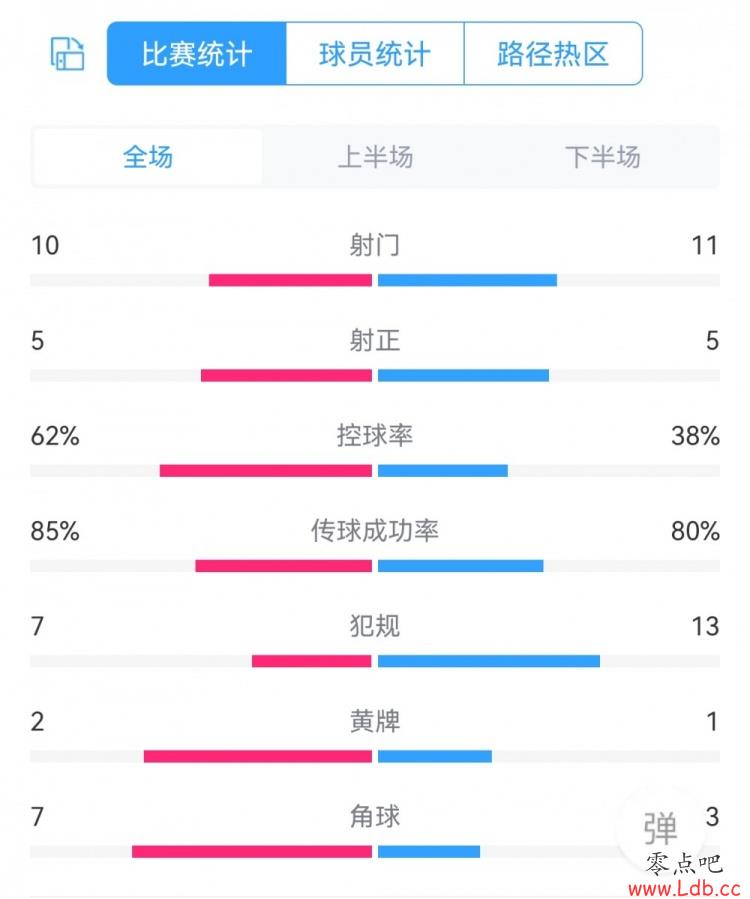Select 上半场 first half segment
This screenshot has height=899, width=750.
click(x=376, y=157)
